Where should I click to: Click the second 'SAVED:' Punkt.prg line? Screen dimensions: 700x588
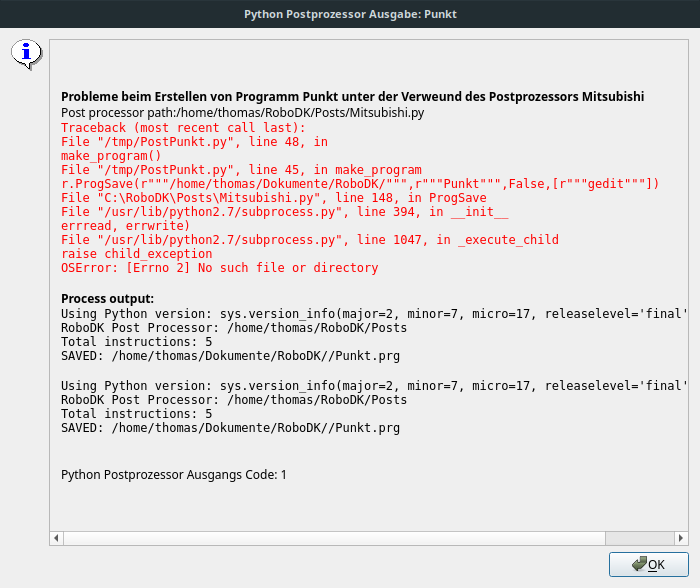point(230,428)
